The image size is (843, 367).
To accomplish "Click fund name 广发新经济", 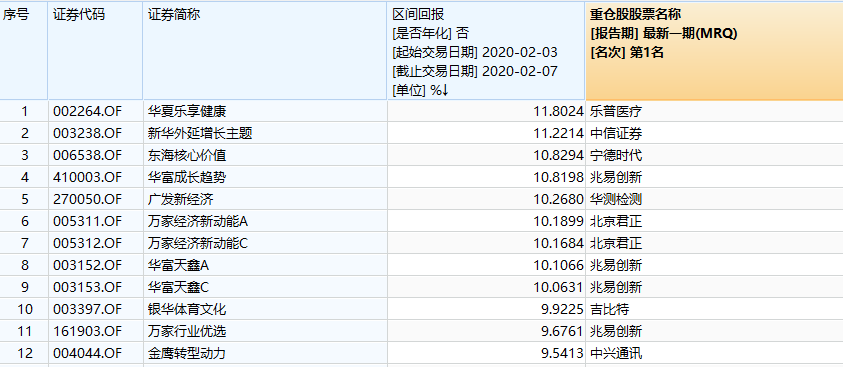I will tap(181, 199).
